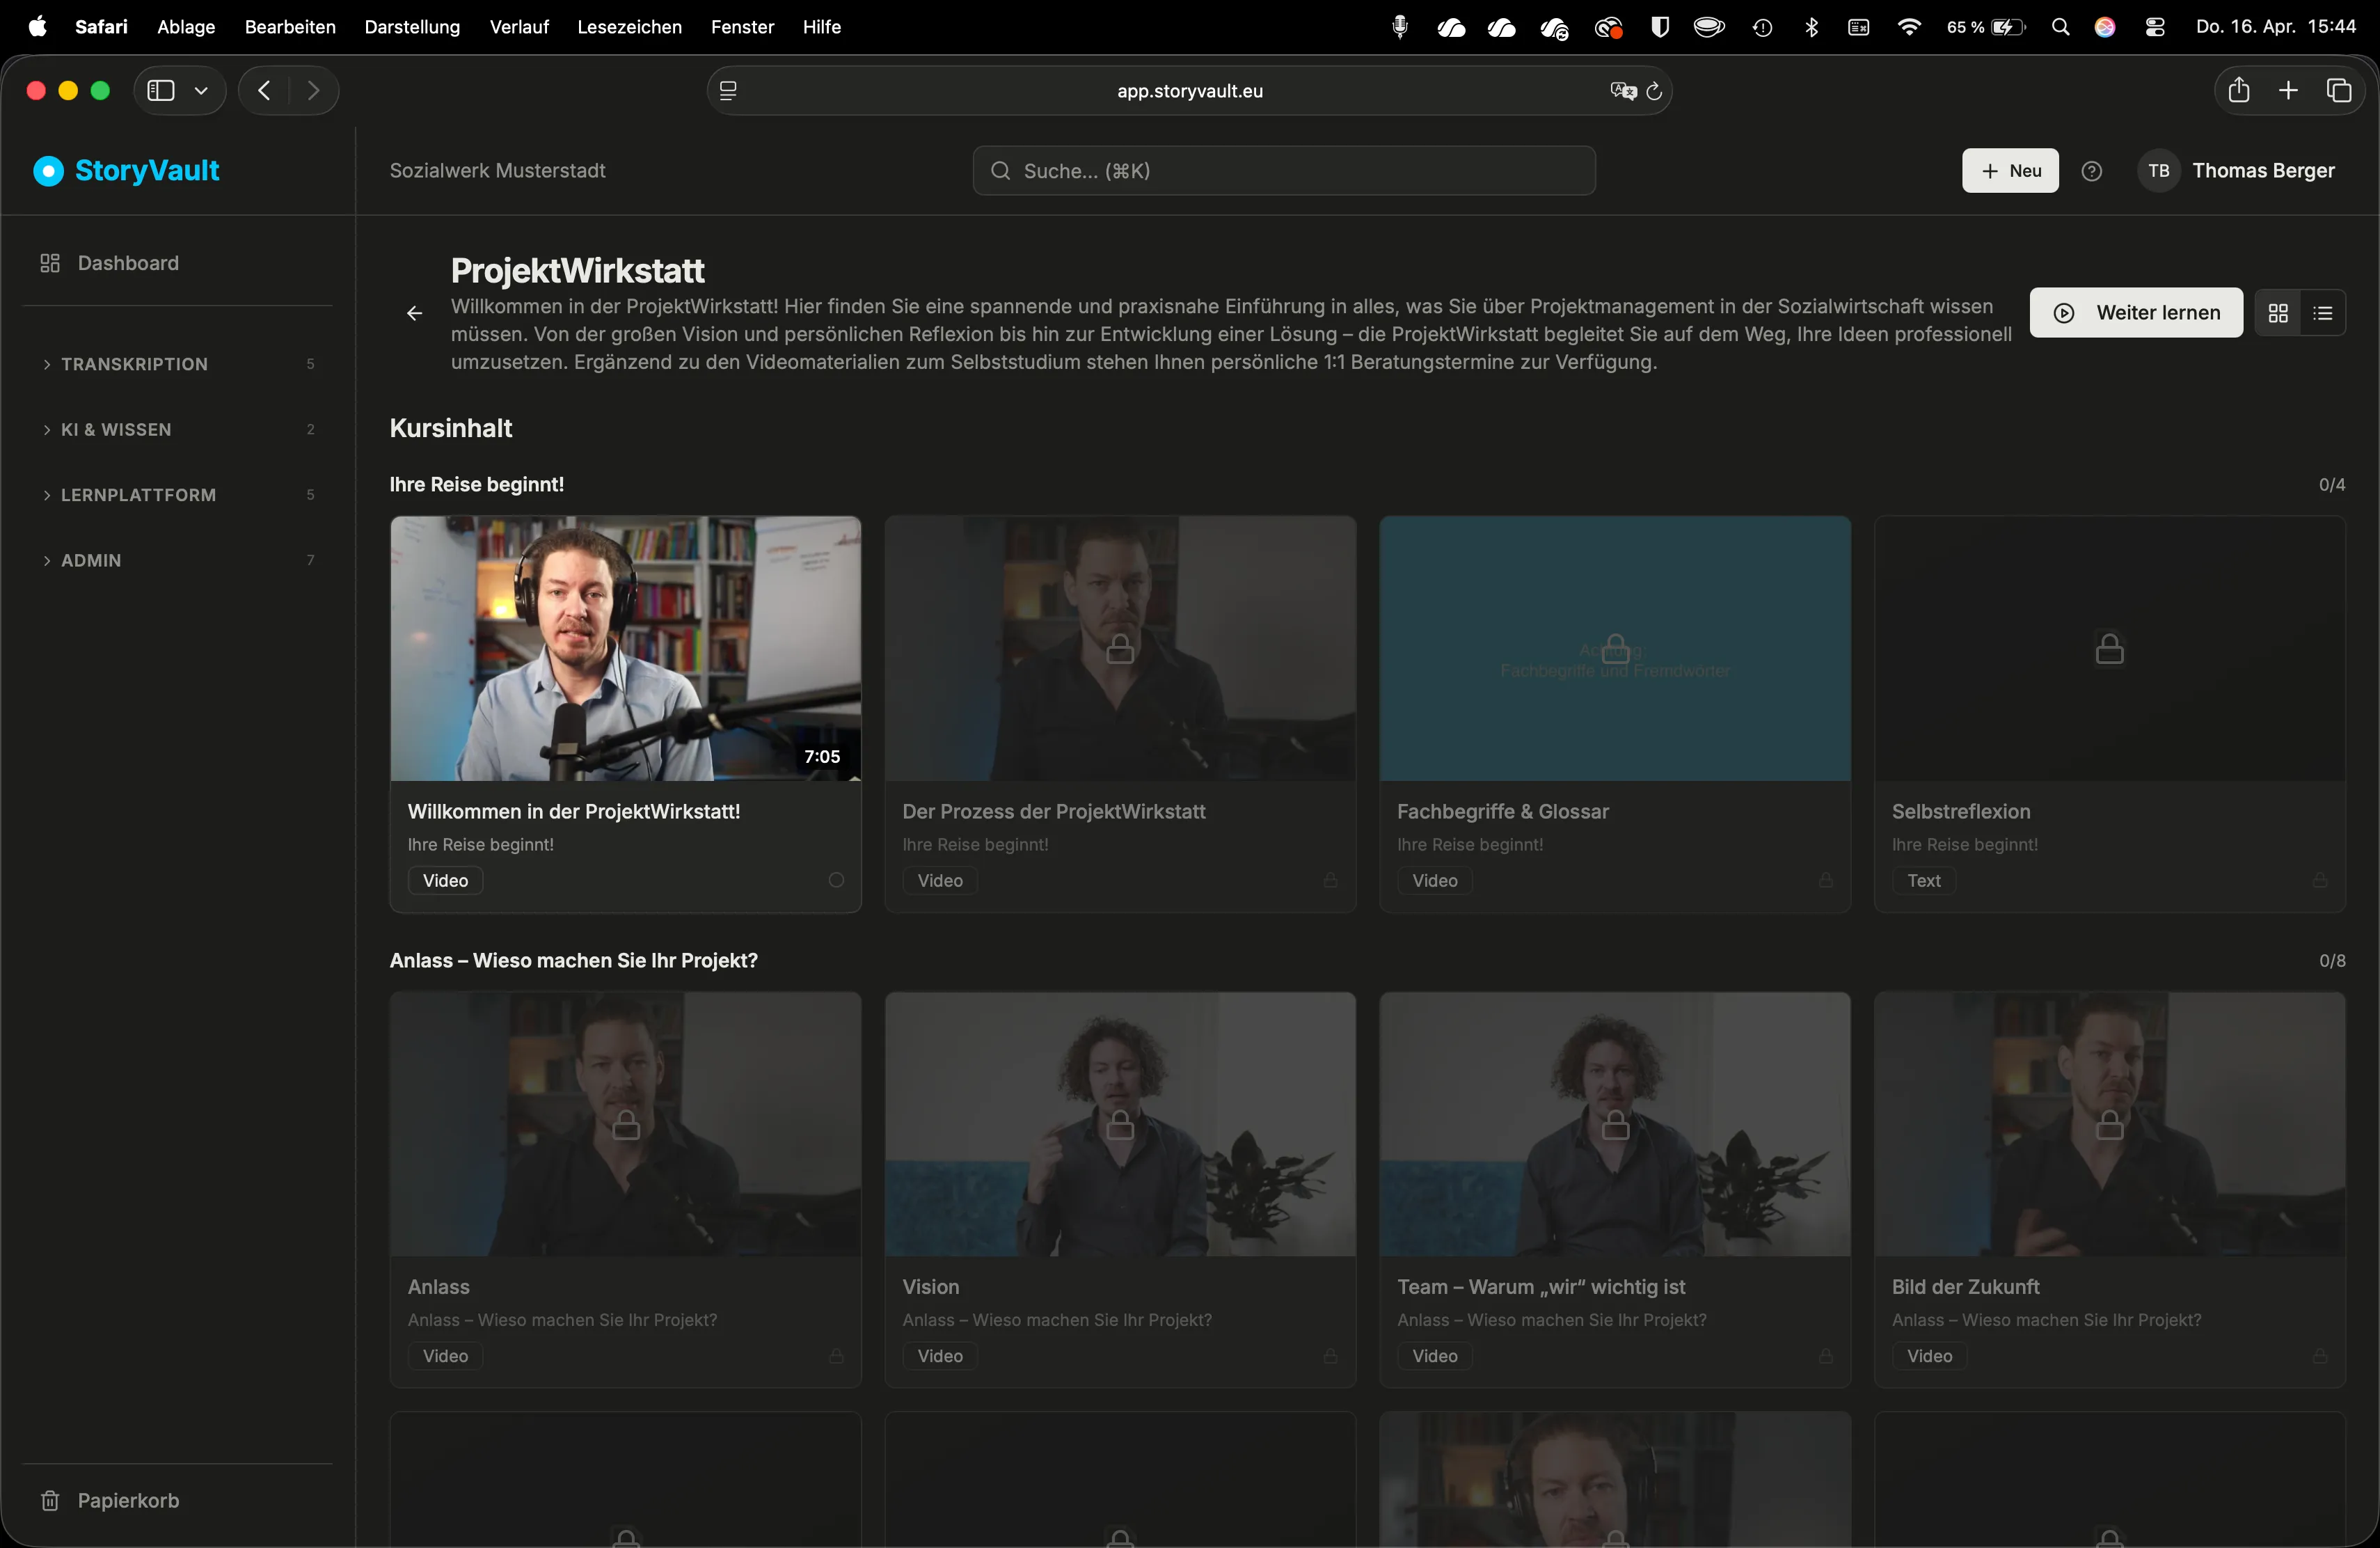The image size is (2380, 1548).
Task: Click the Neu button
Action: [2010, 171]
